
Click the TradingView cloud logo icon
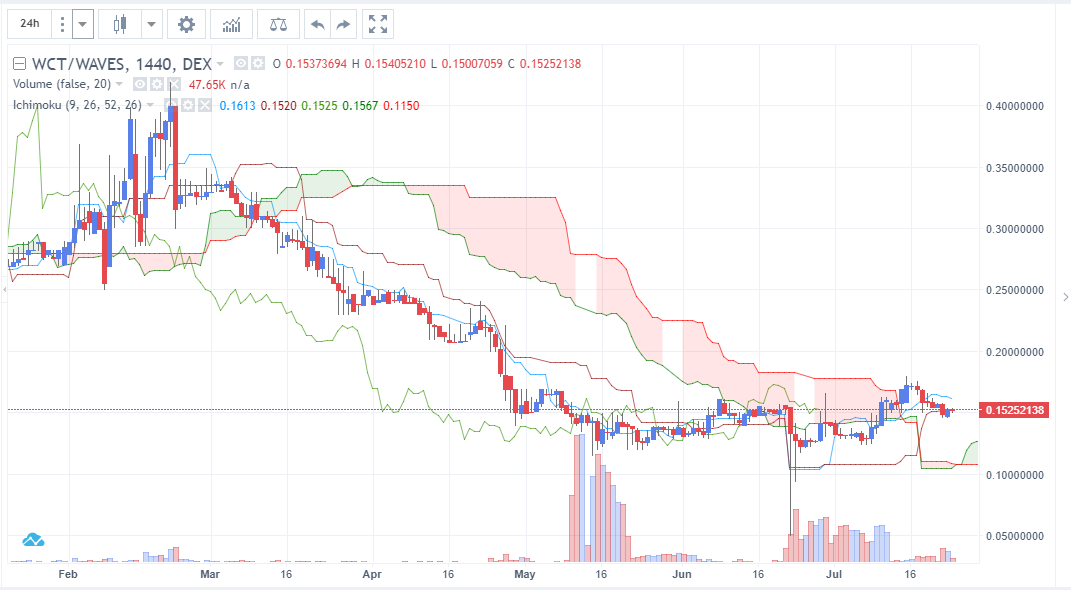pos(33,540)
